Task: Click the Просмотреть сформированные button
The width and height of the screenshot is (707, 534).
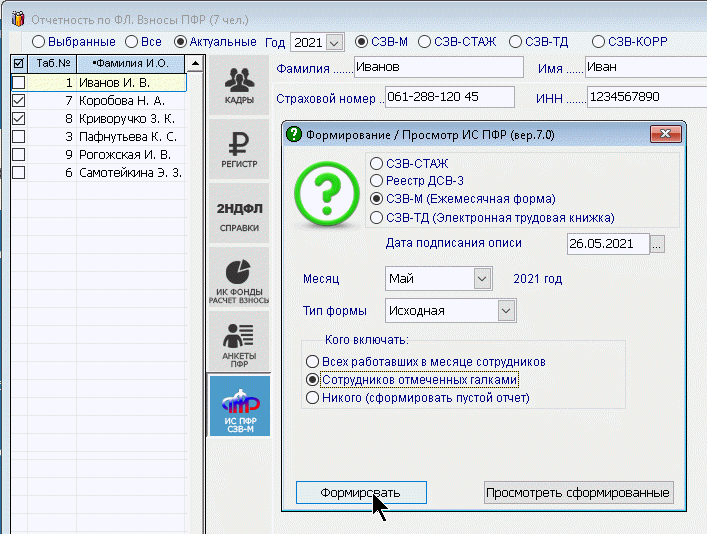Action: click(x=579, y=493)
